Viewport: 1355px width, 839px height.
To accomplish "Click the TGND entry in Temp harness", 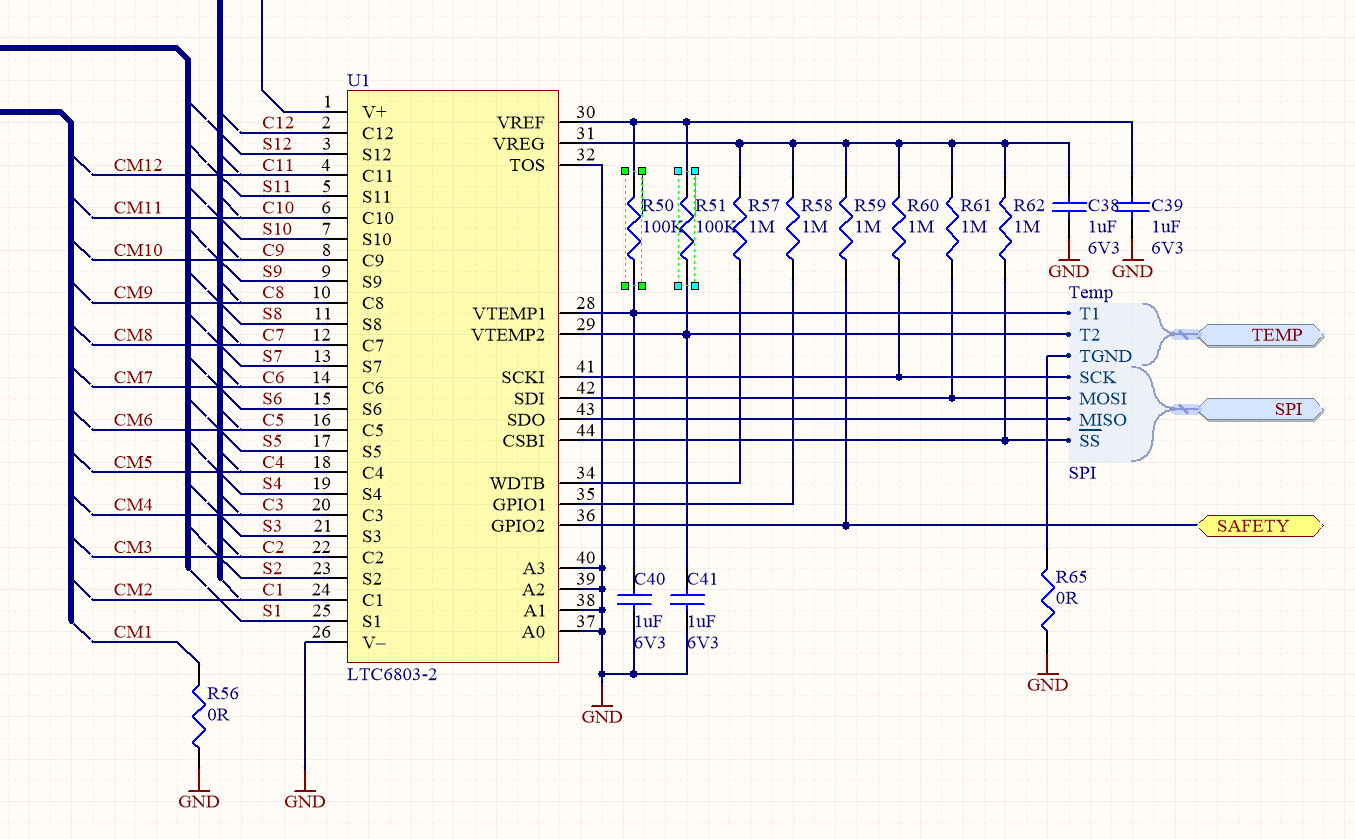I will tap(1105, 356).
